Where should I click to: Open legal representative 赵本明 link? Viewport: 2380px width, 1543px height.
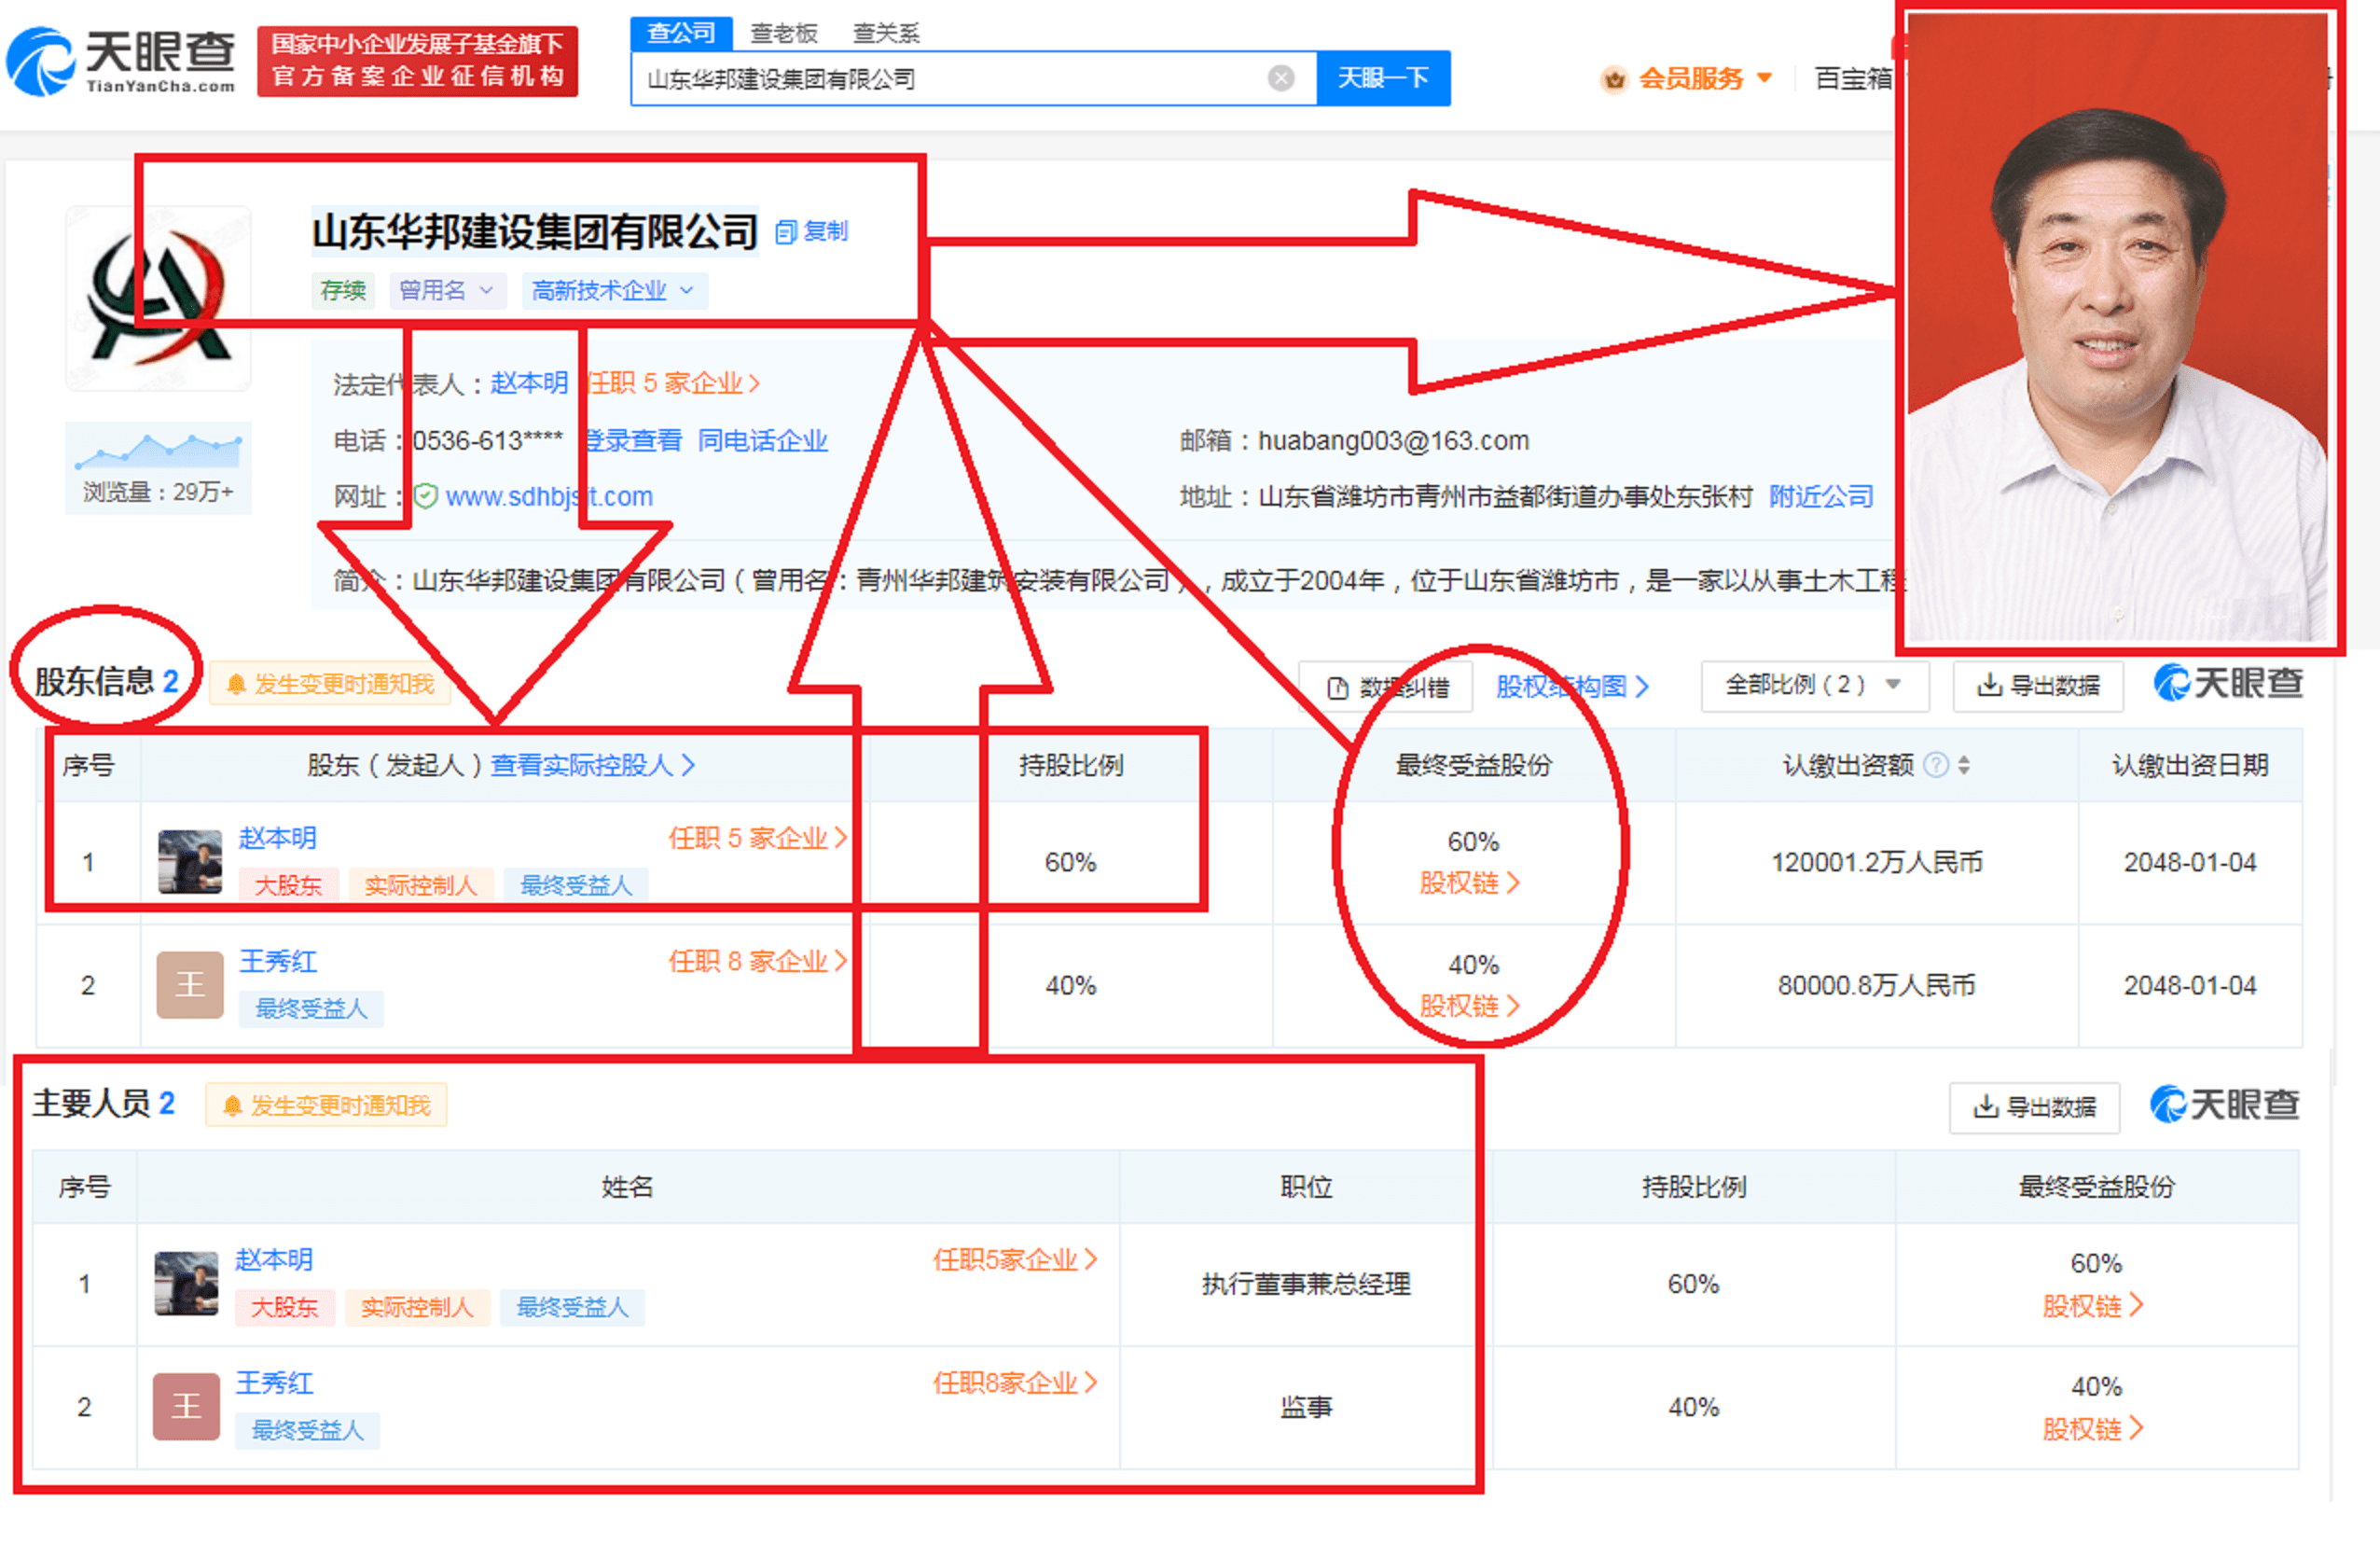529,383
